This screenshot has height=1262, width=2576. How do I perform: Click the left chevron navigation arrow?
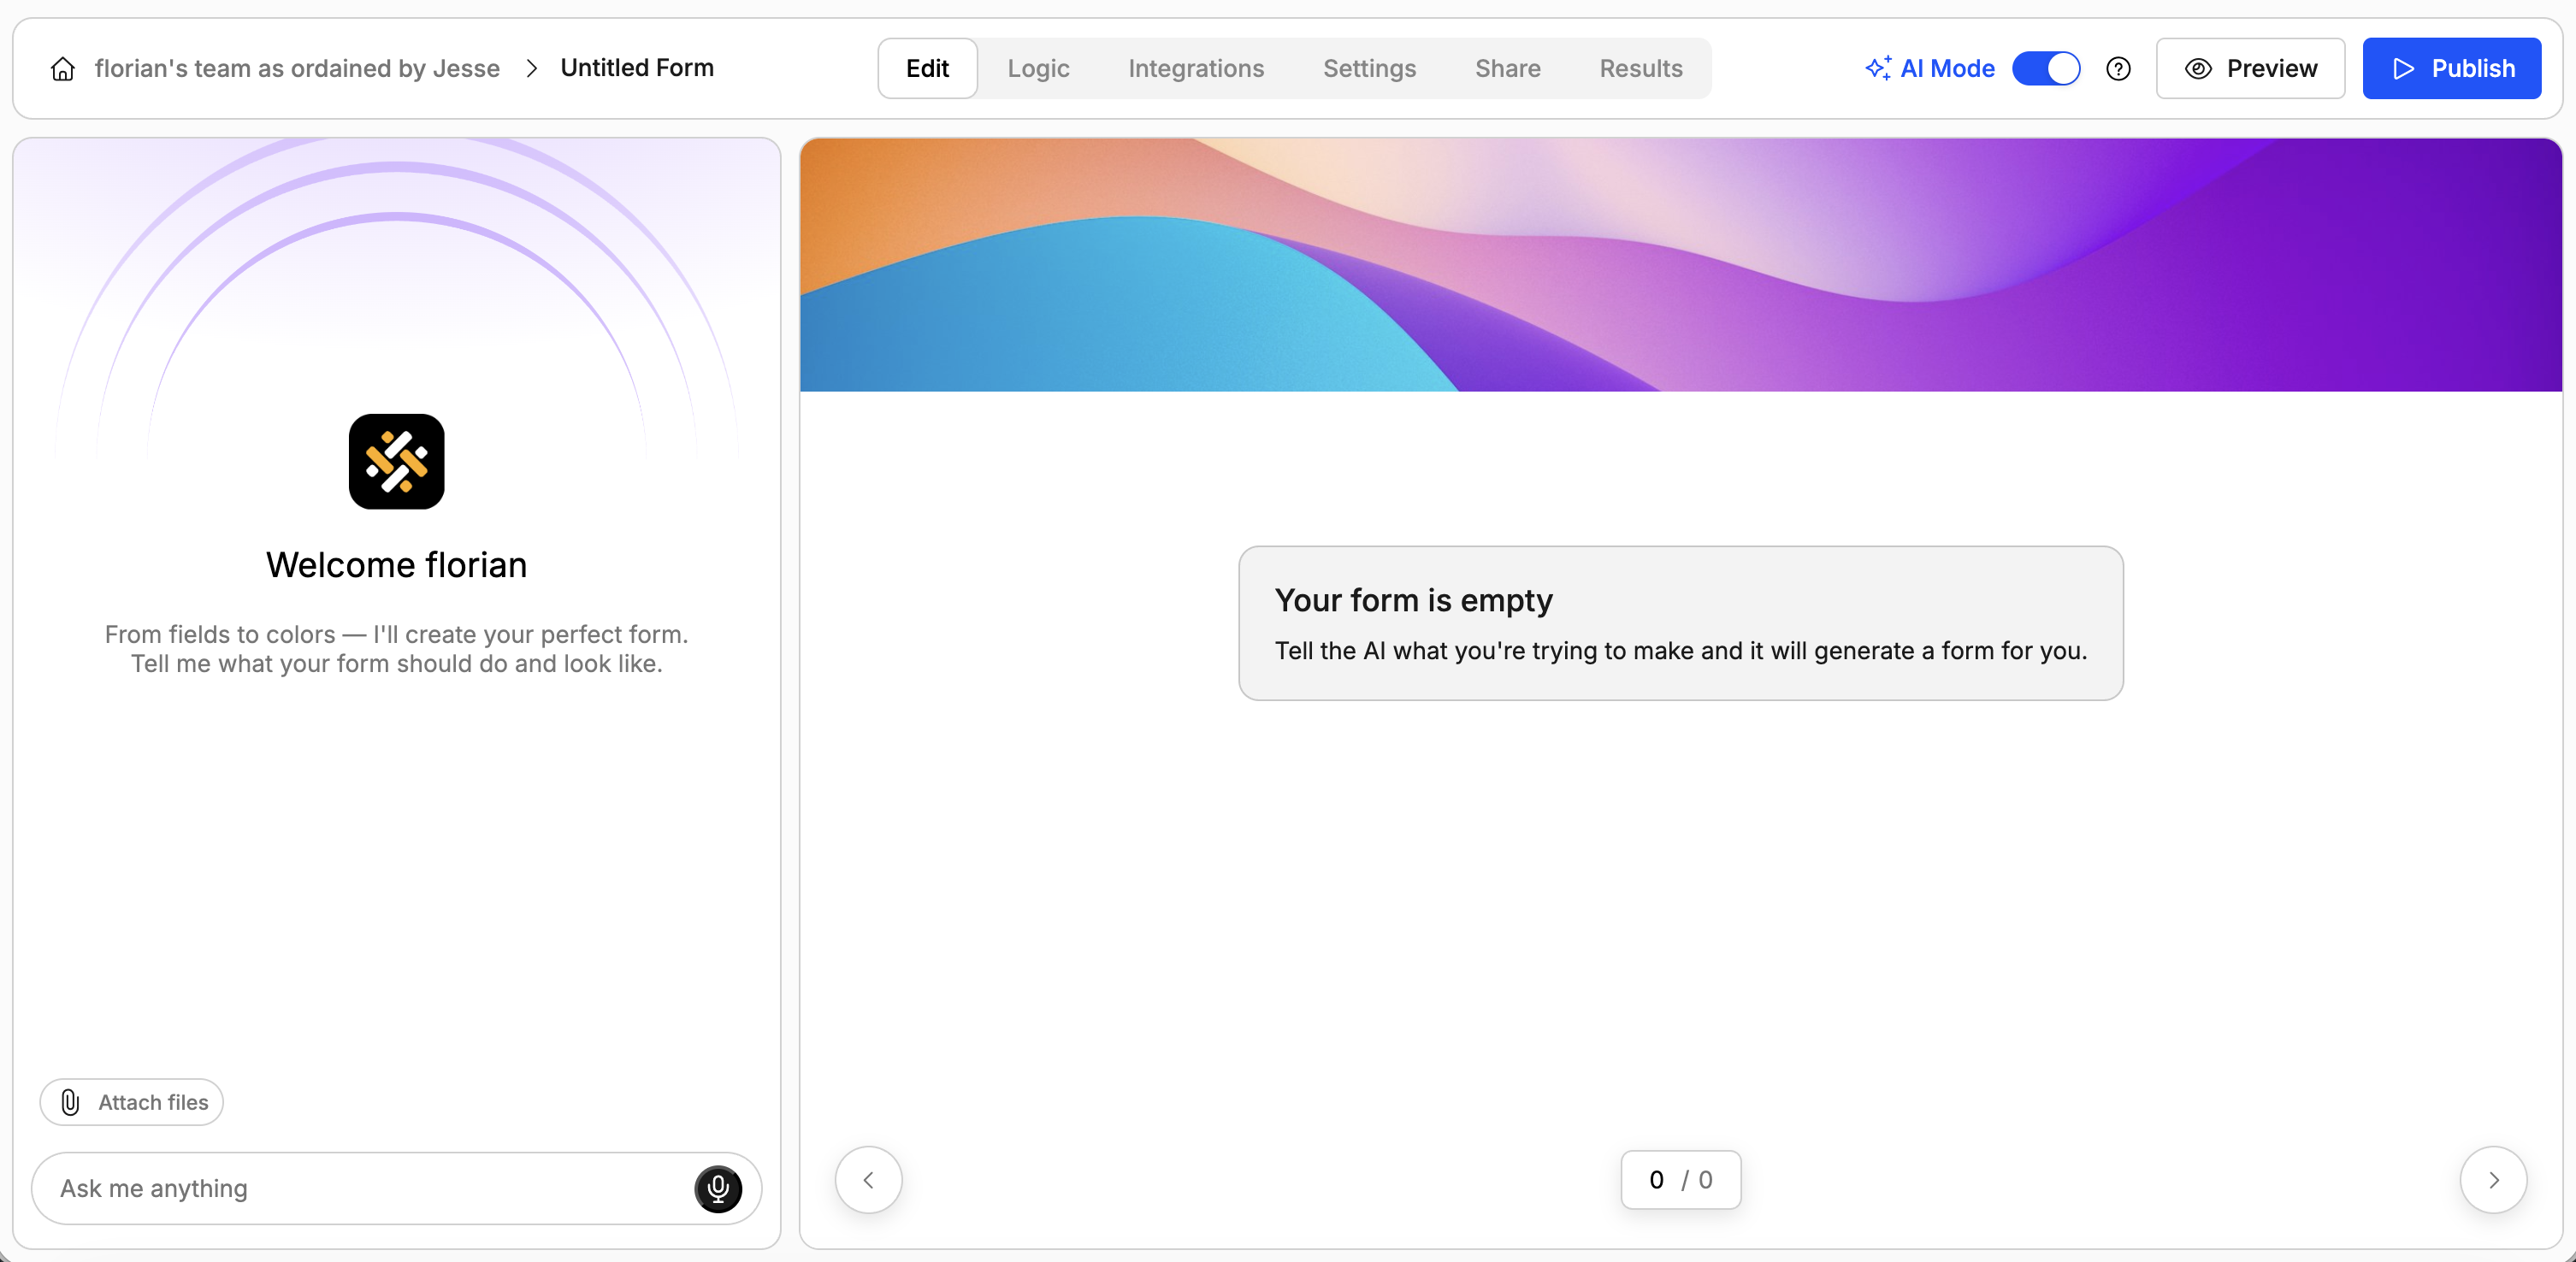click(x=867, y=1180)
